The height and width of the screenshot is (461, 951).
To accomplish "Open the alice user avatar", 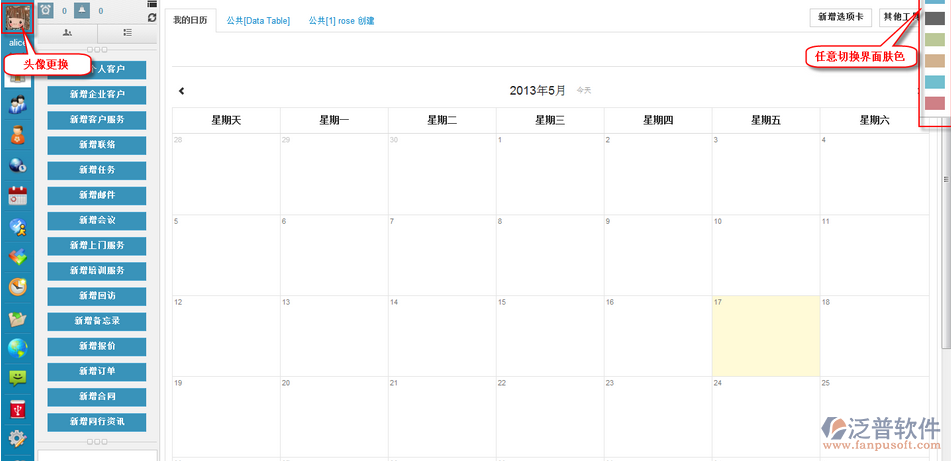I will (18, 18).
